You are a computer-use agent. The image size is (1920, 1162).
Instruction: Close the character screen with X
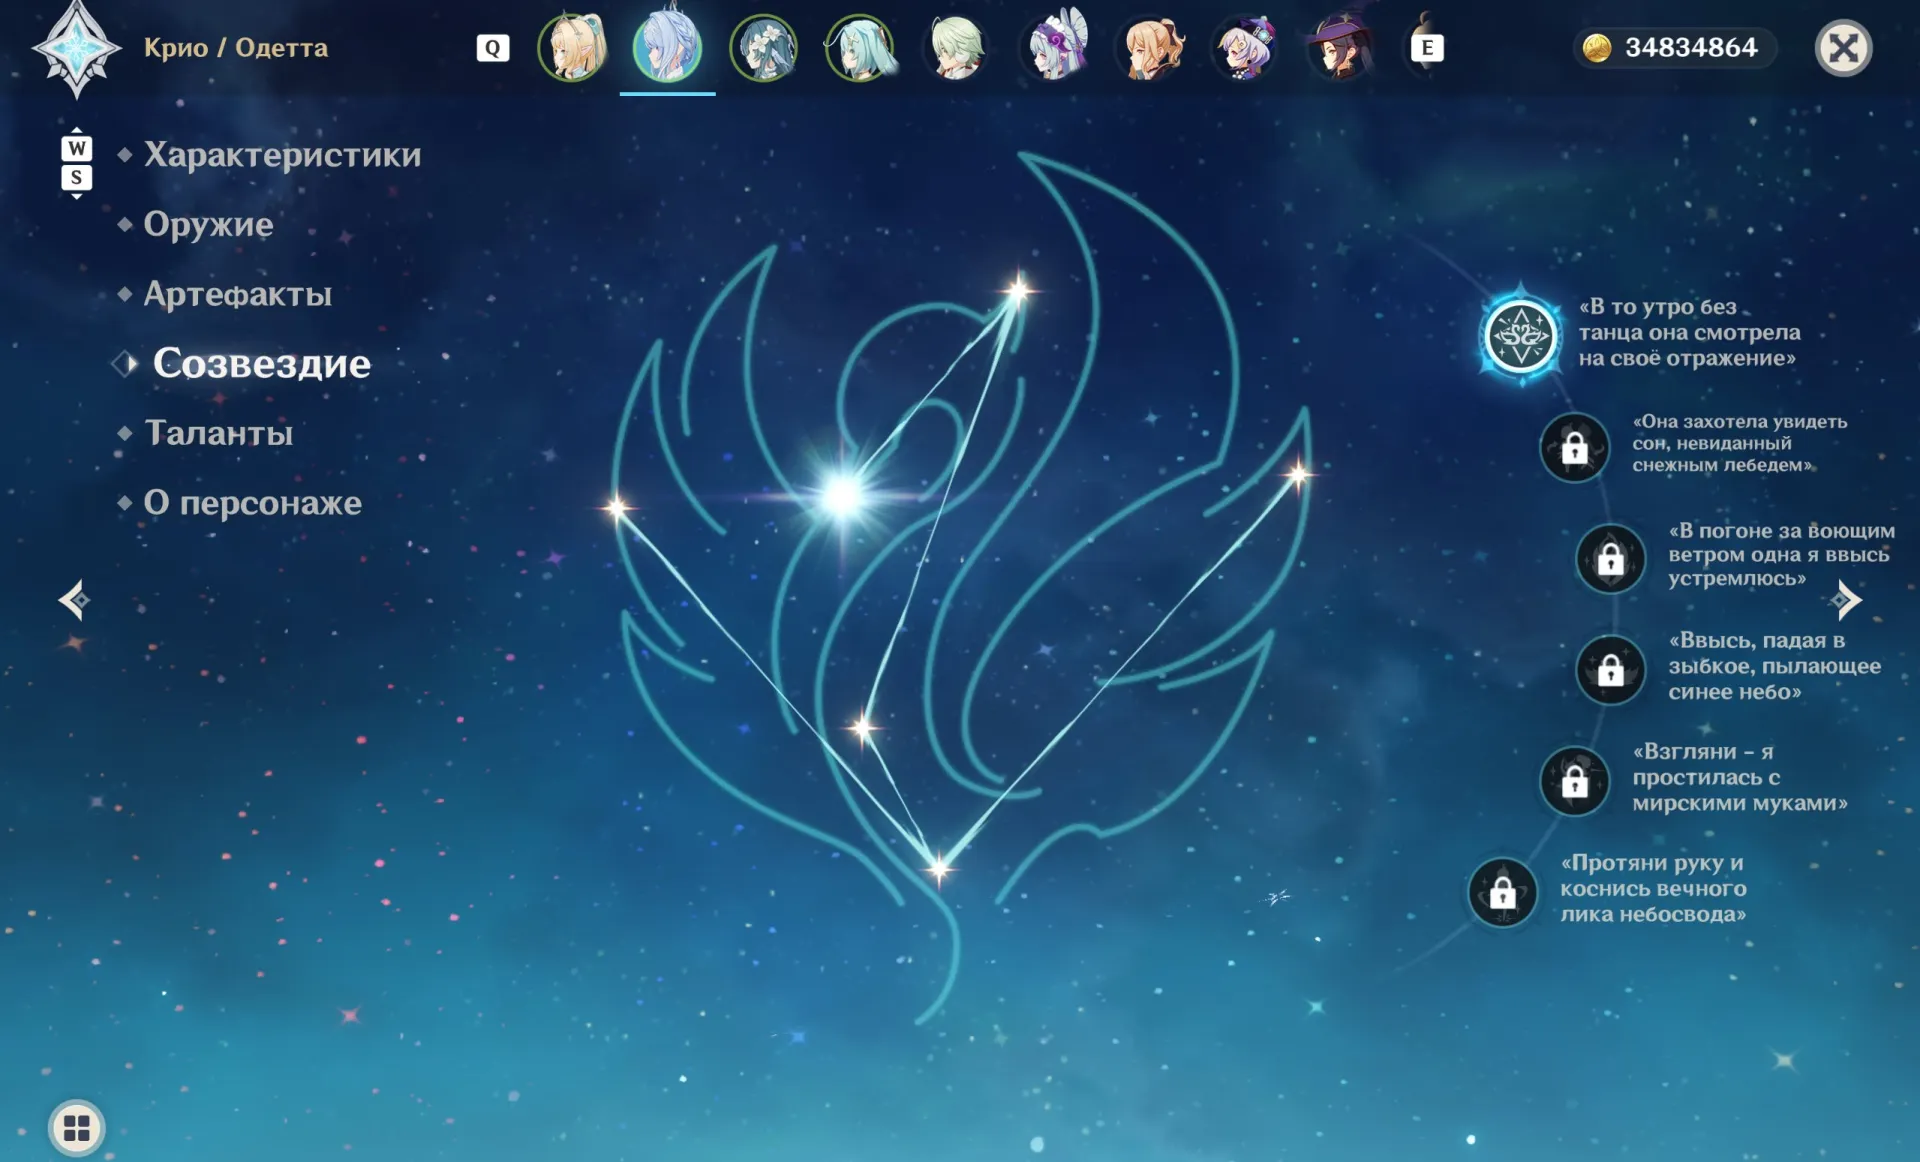click(x=1843, y=48)
